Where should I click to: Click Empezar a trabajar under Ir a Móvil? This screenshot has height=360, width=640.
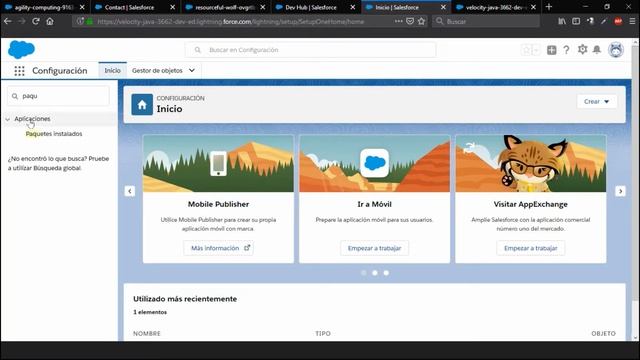[x=374, y=248]
